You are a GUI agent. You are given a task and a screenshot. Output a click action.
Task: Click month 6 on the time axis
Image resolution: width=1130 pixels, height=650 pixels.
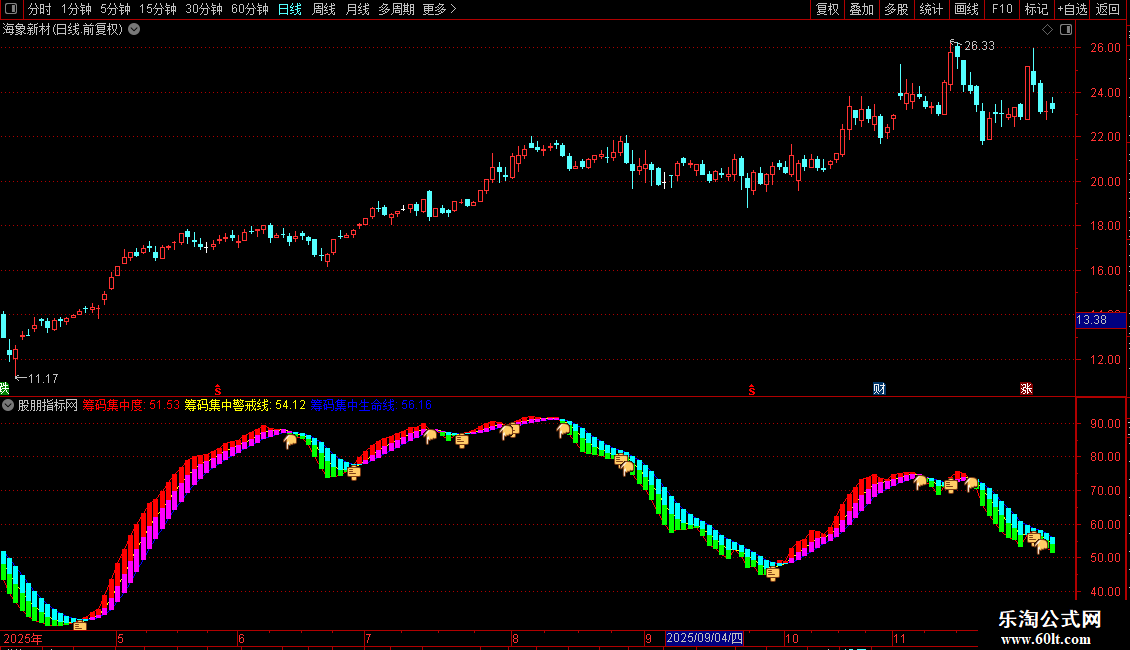tap(241, 638)
